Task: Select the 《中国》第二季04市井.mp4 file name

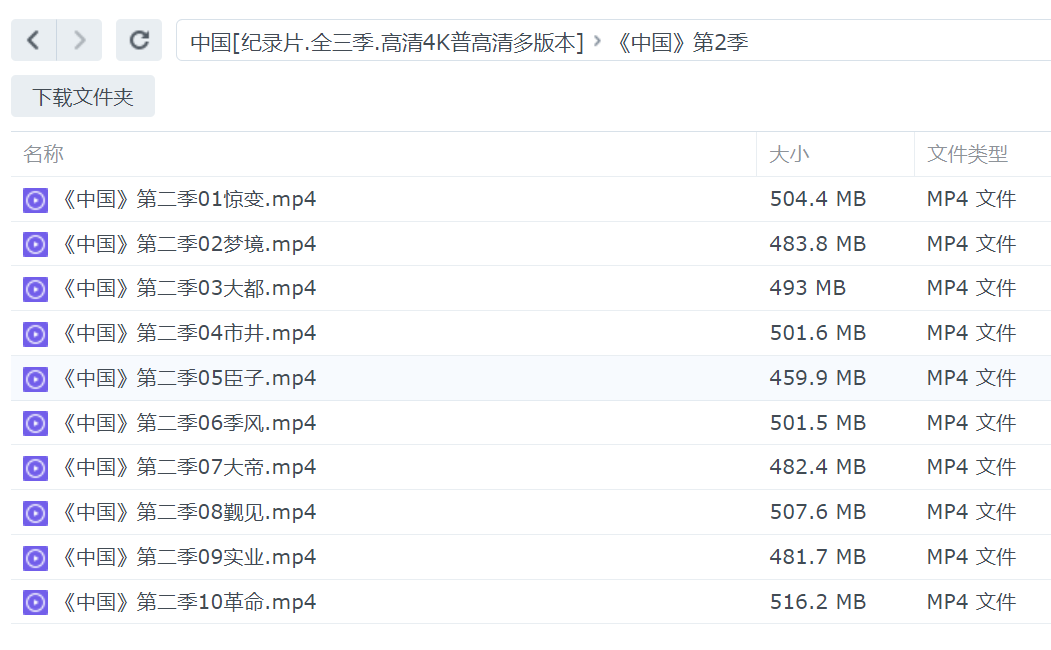Action: pos(188,333)
